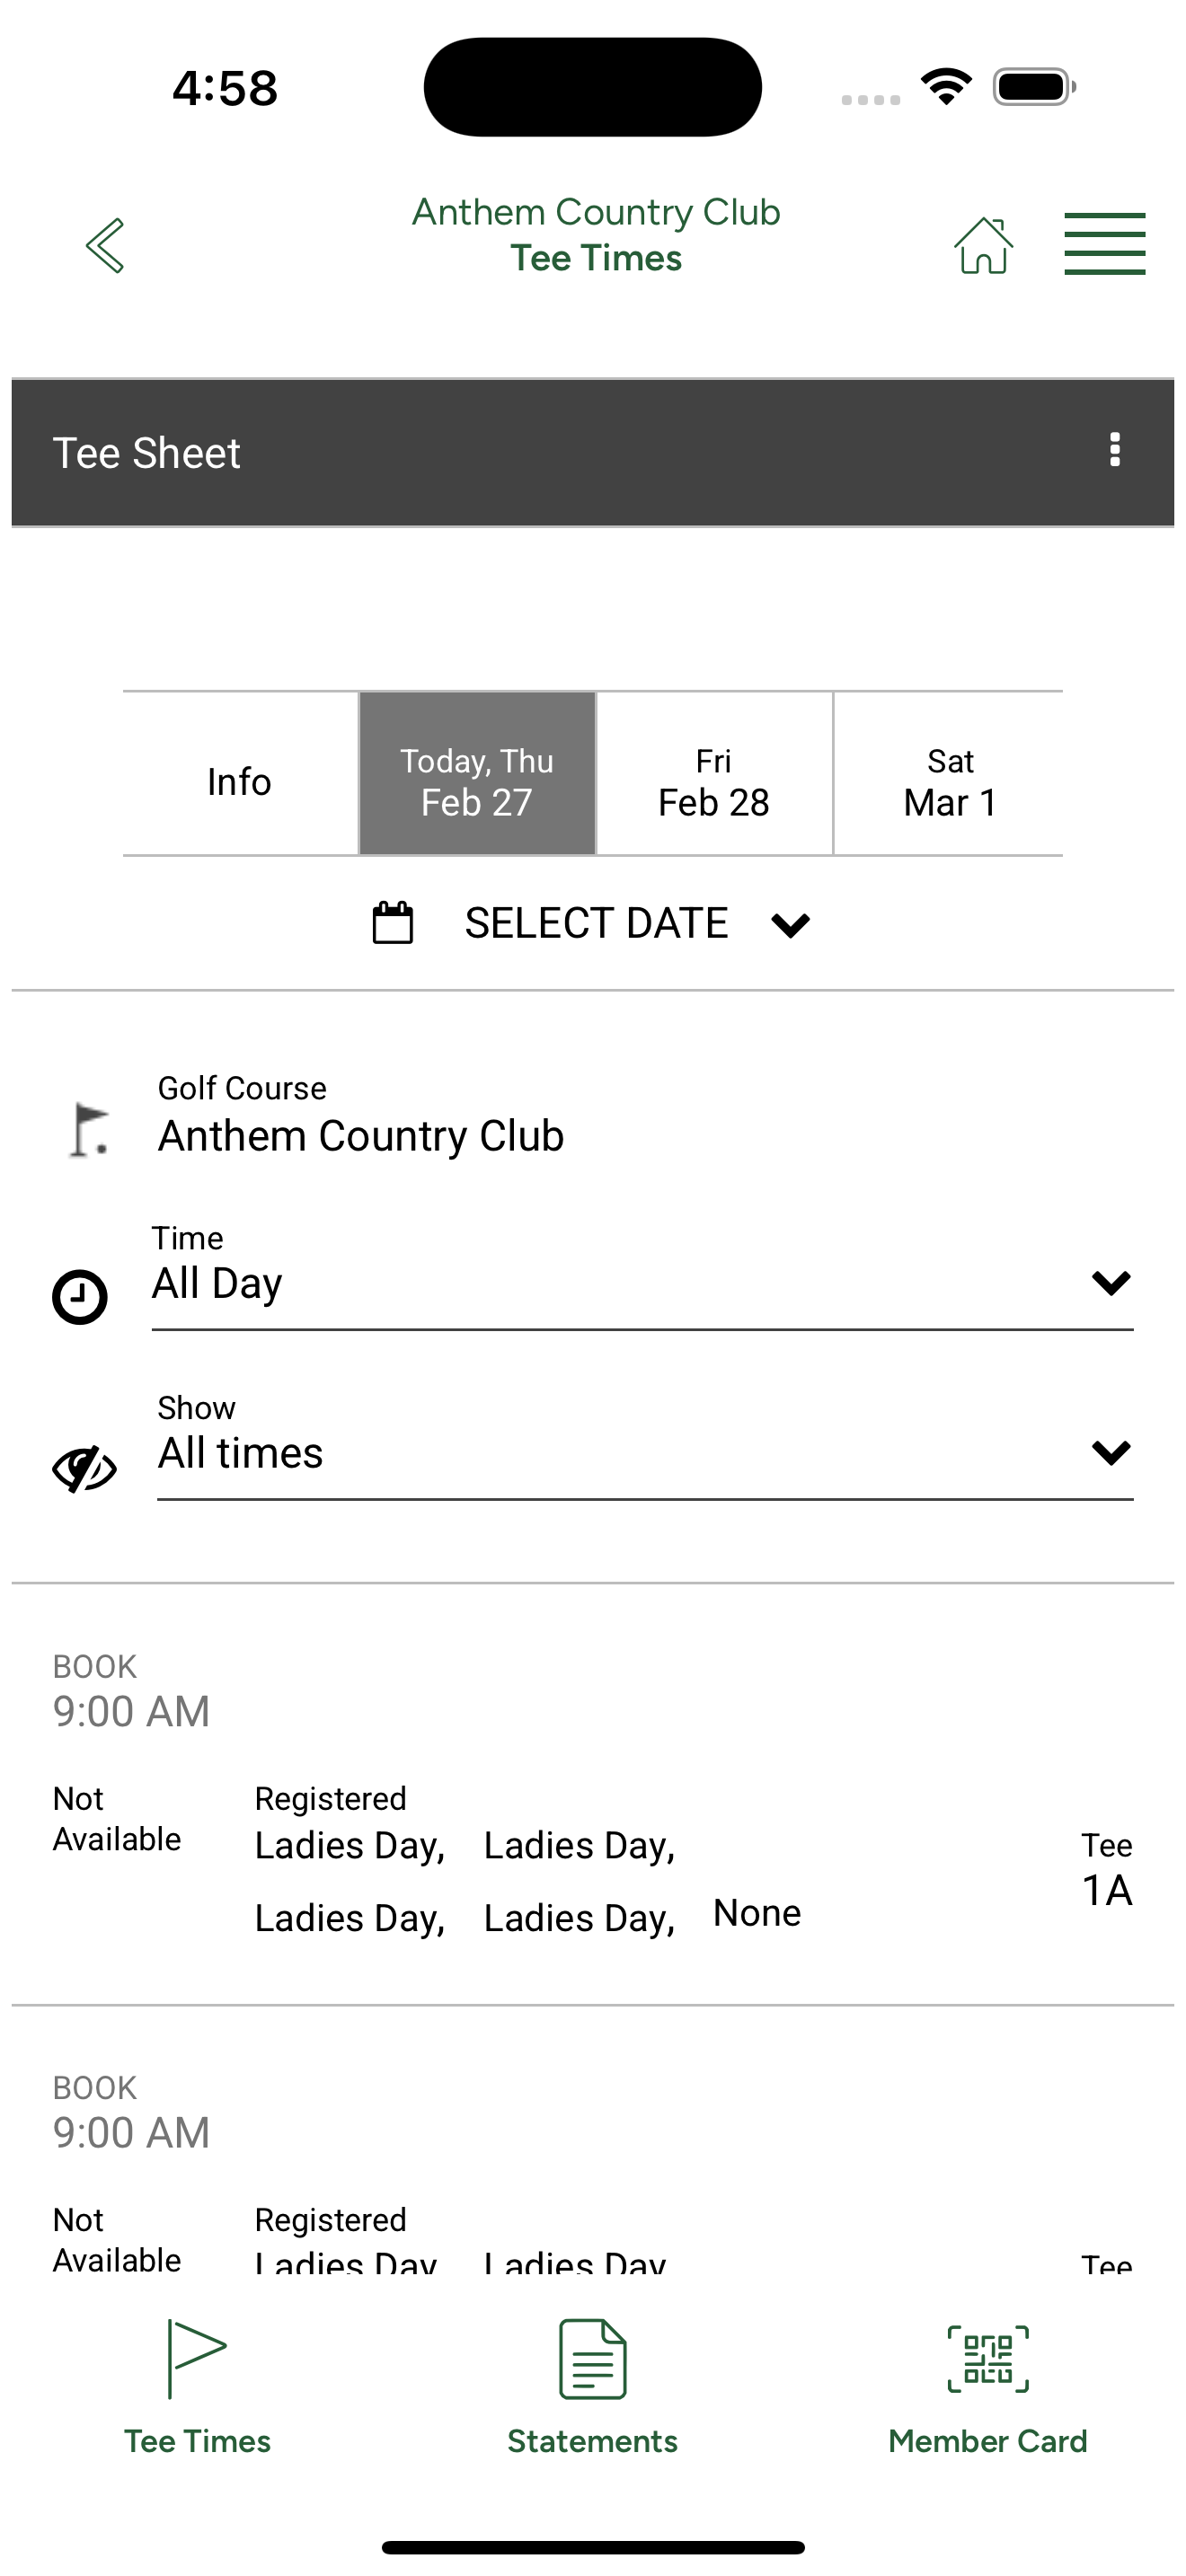Go to home via house icon
The width and height of the screenshot is (1186, 2576).
(984, 245)
